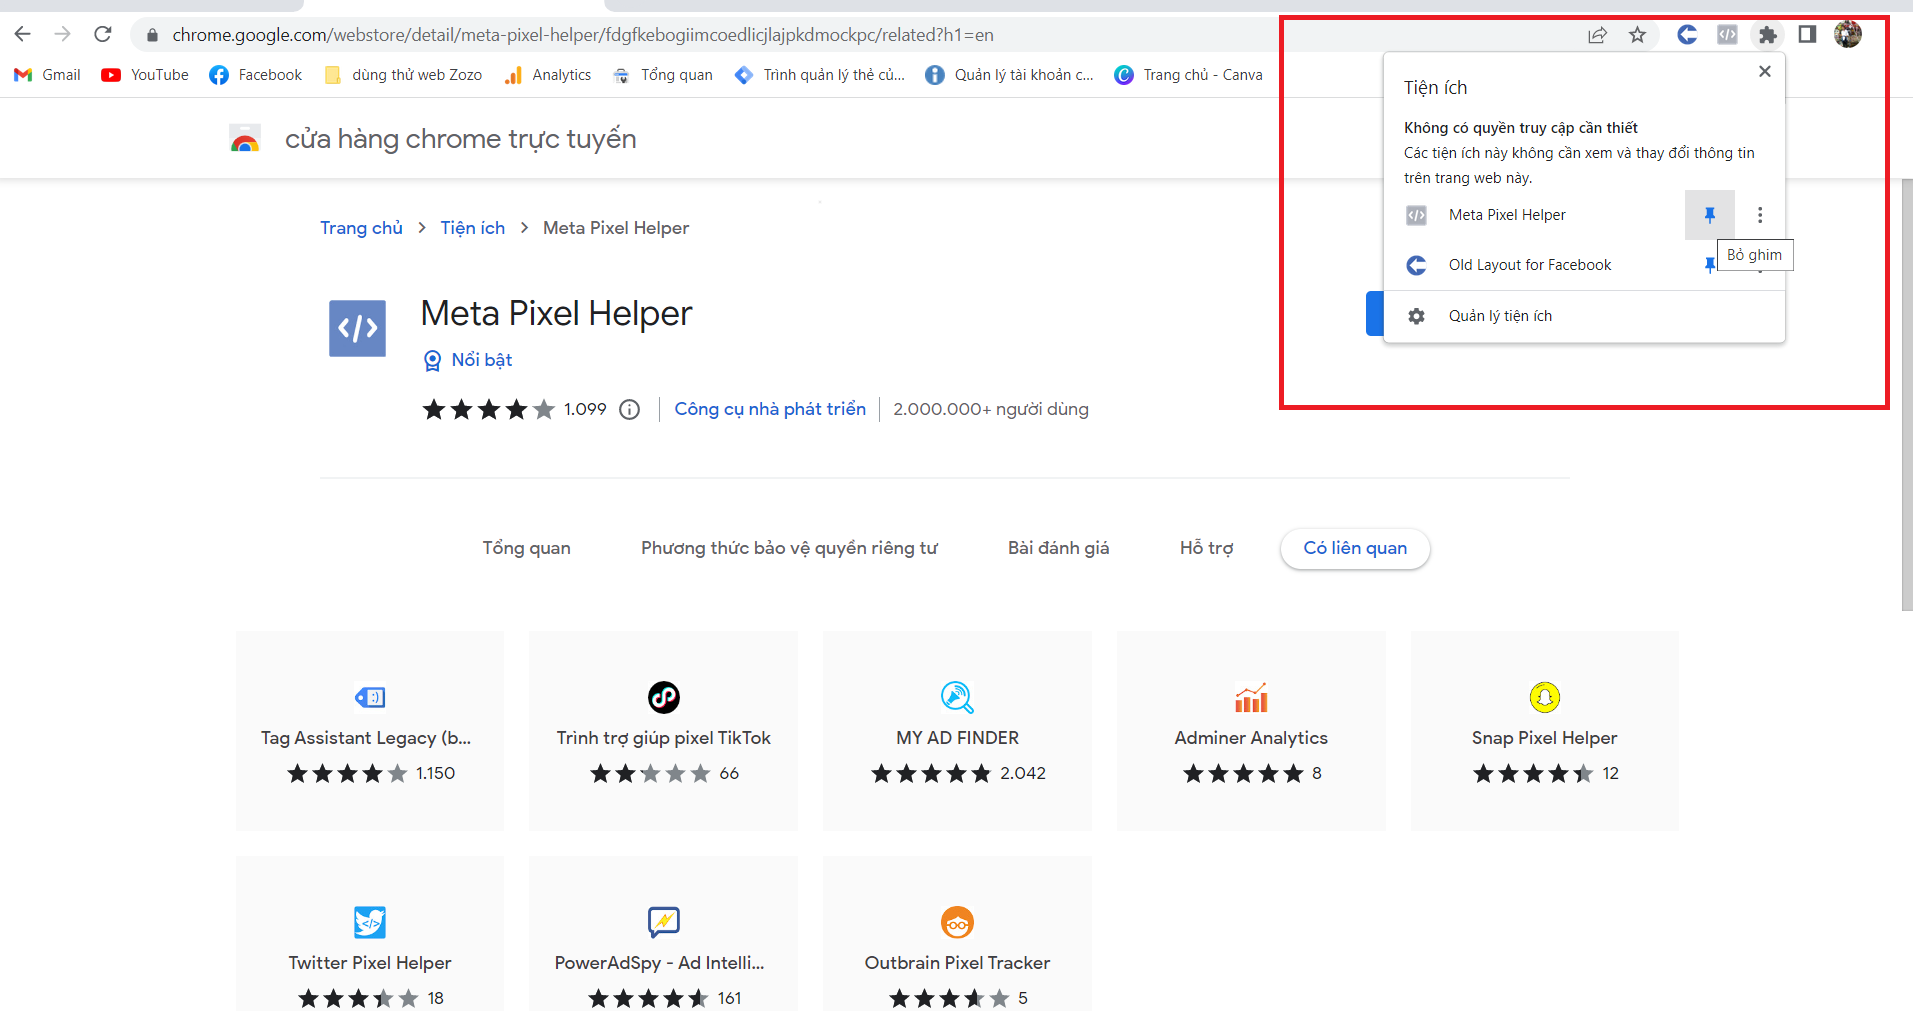Screen dimensions: 1913x1011
Task: Open Outbrain Pixel Tracker extension card
Action: [957, 934]
